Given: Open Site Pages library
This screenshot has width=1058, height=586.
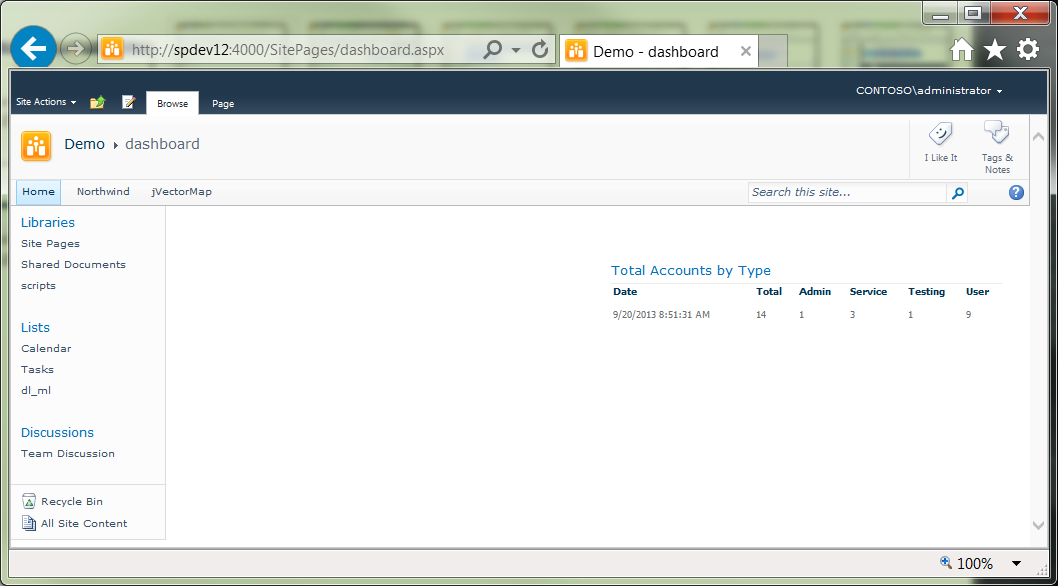Looking at the screenshot, I should [50, 244].
